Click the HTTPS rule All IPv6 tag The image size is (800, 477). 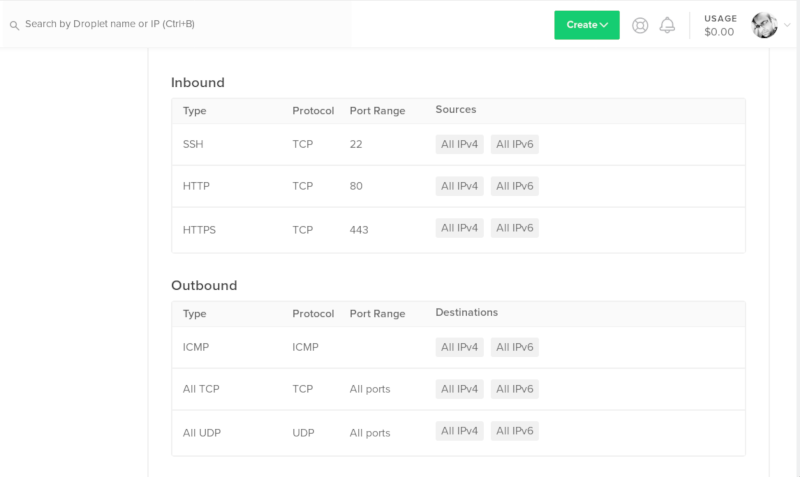[514, 228]
